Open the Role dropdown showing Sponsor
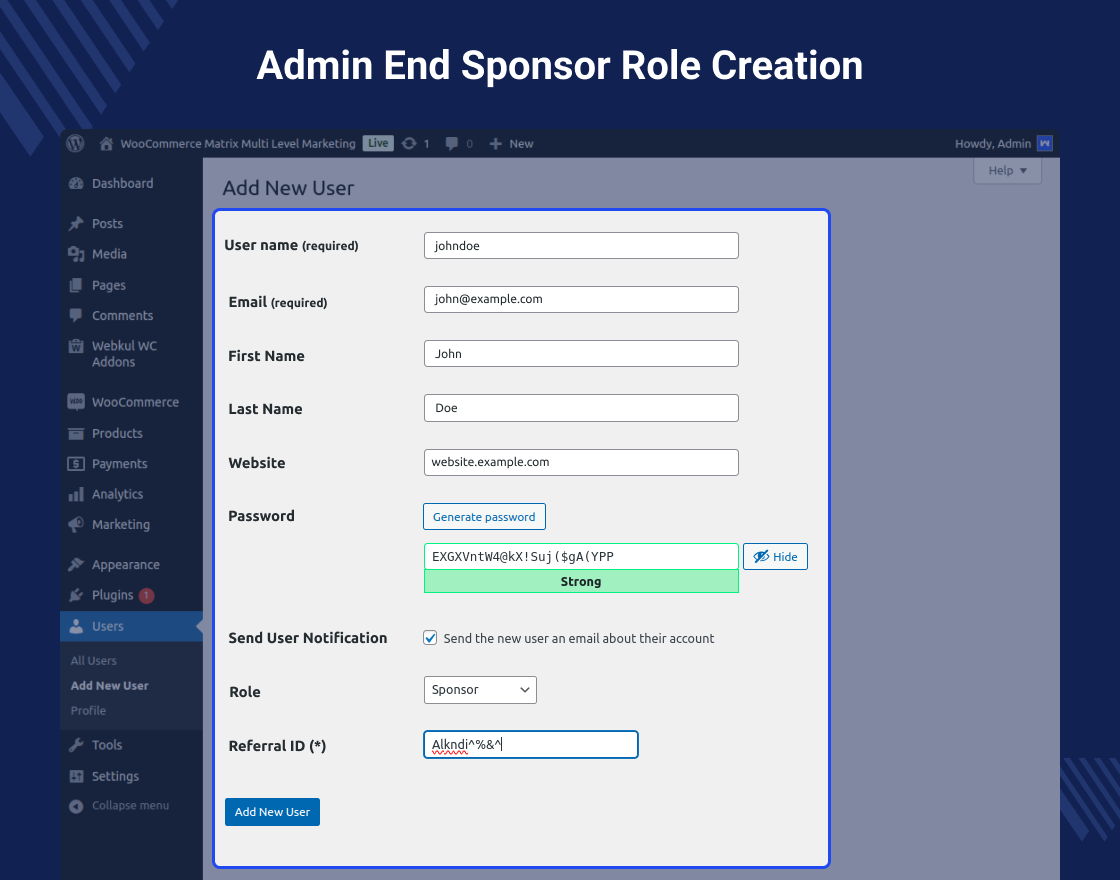 click(480, 690)
